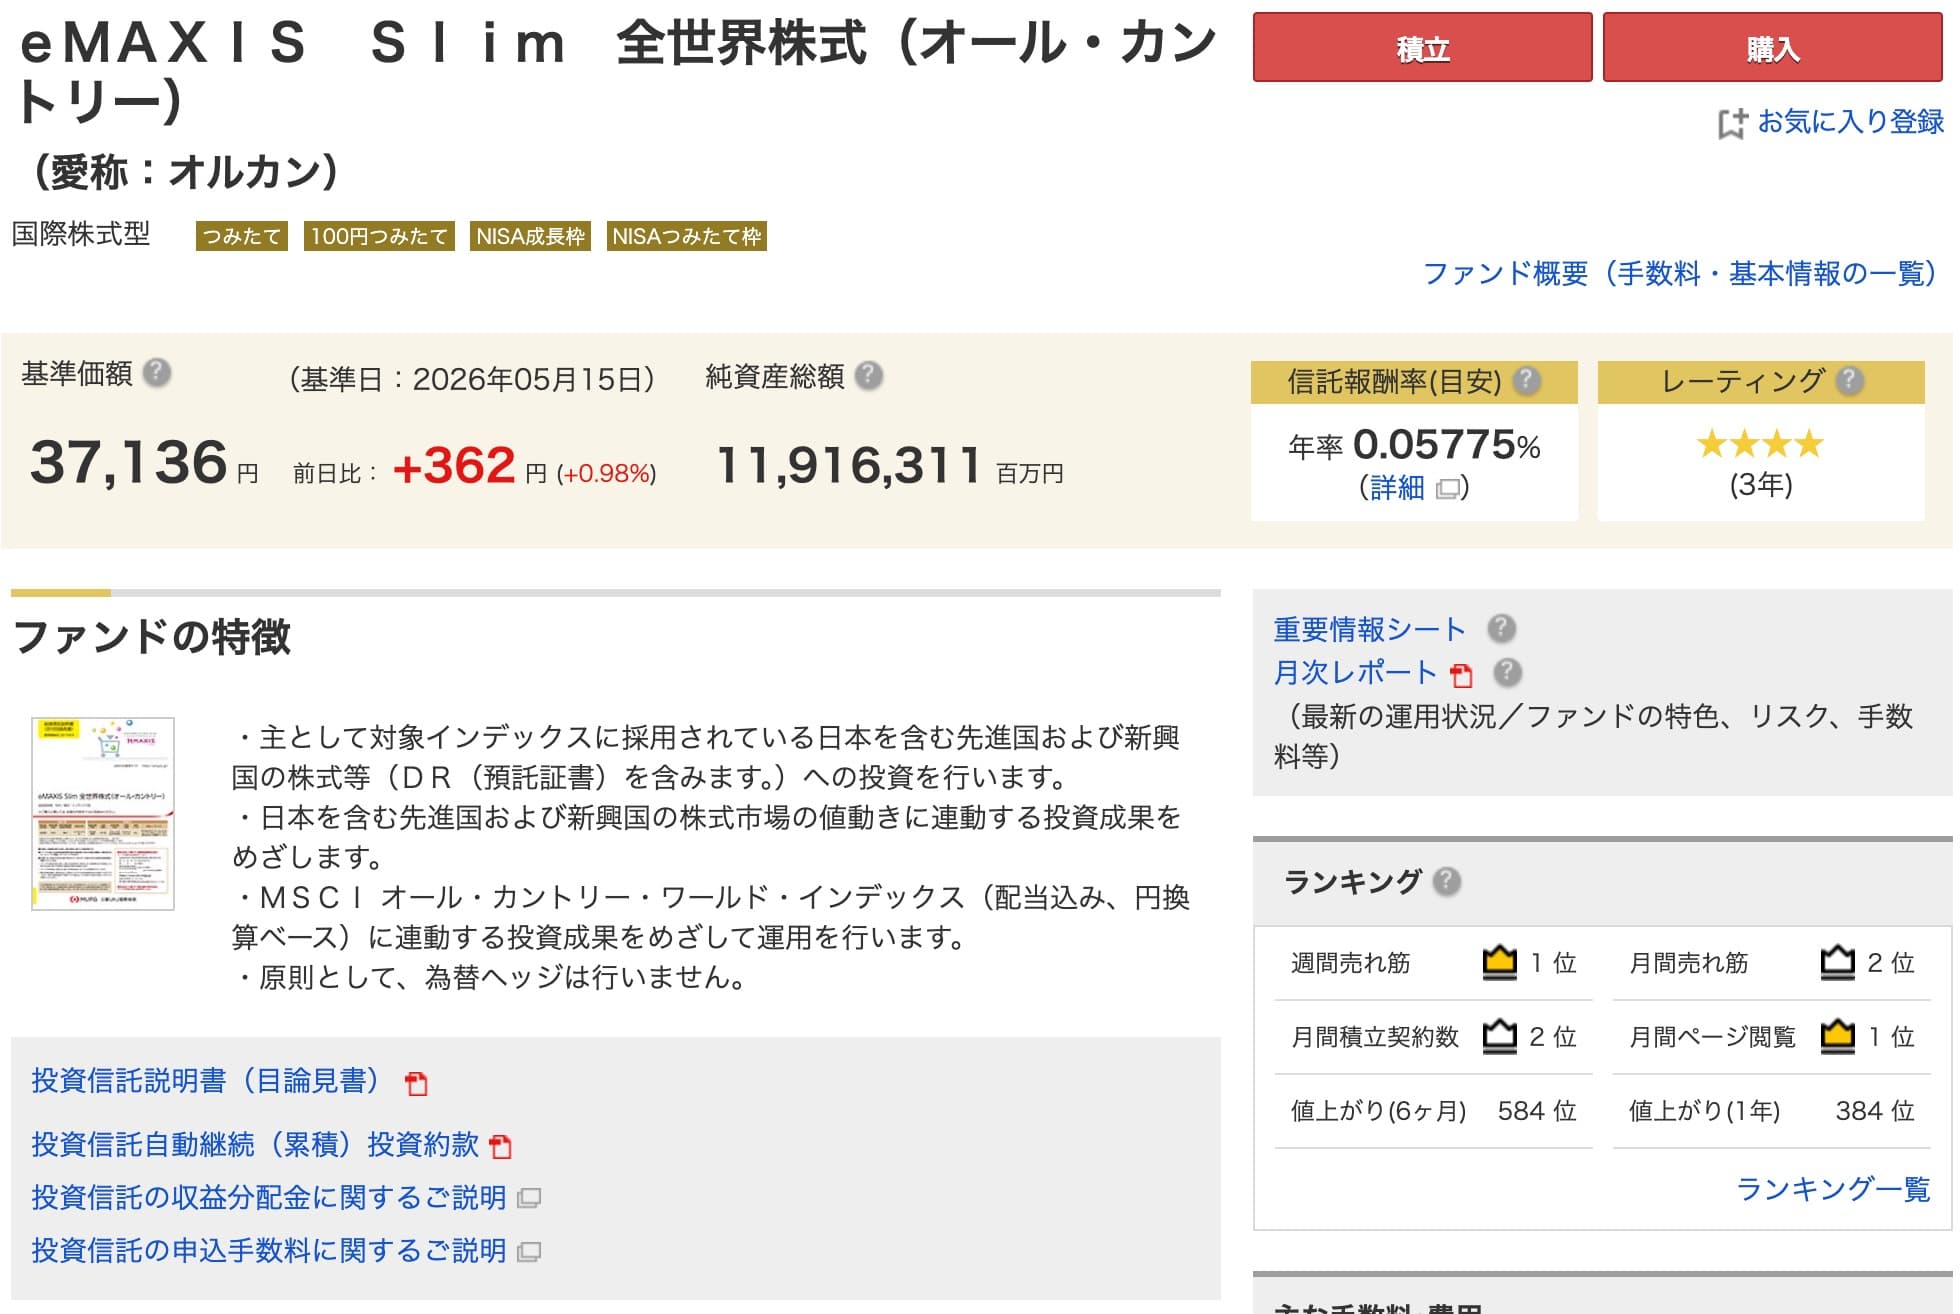Click the つみたて tag badge
Screen dimensions: 1960x1314
[242, 237]
